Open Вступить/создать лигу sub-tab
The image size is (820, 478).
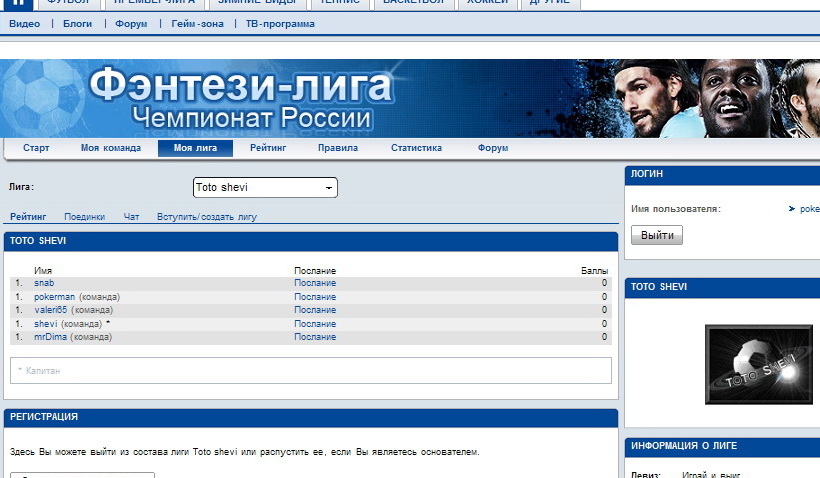[207, 217]
